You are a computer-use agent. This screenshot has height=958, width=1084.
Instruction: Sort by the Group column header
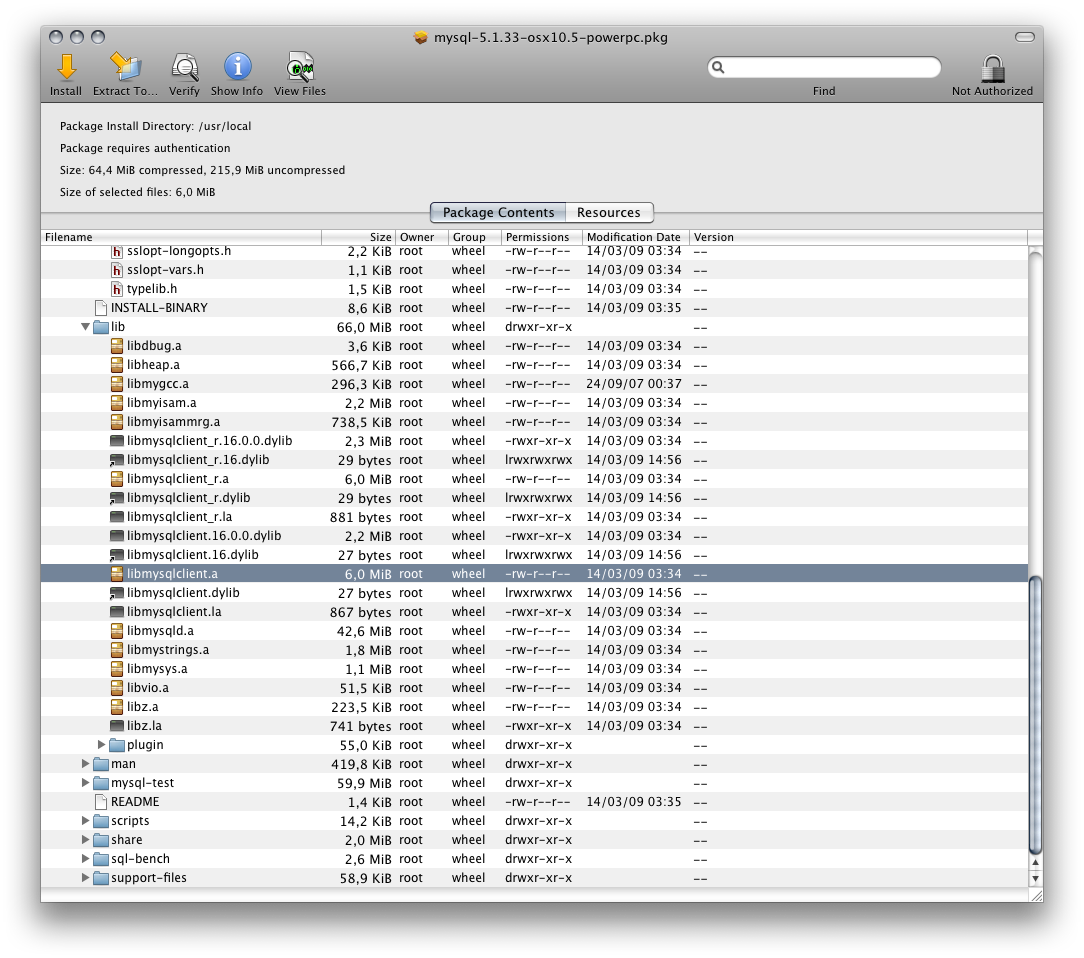pos(474,237)
